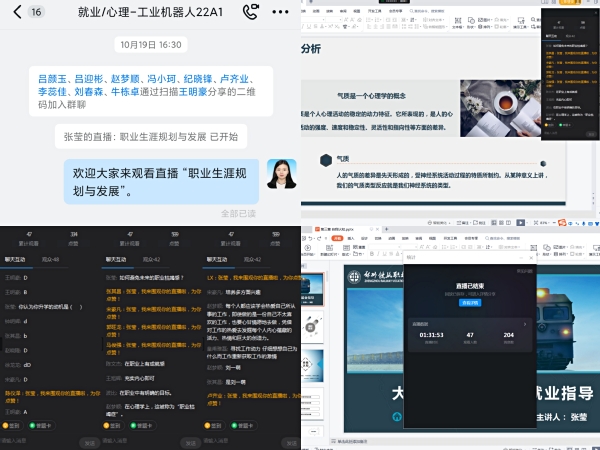Expand the live data arrow in statistics panel
The image size is (600, 450).
526,324
